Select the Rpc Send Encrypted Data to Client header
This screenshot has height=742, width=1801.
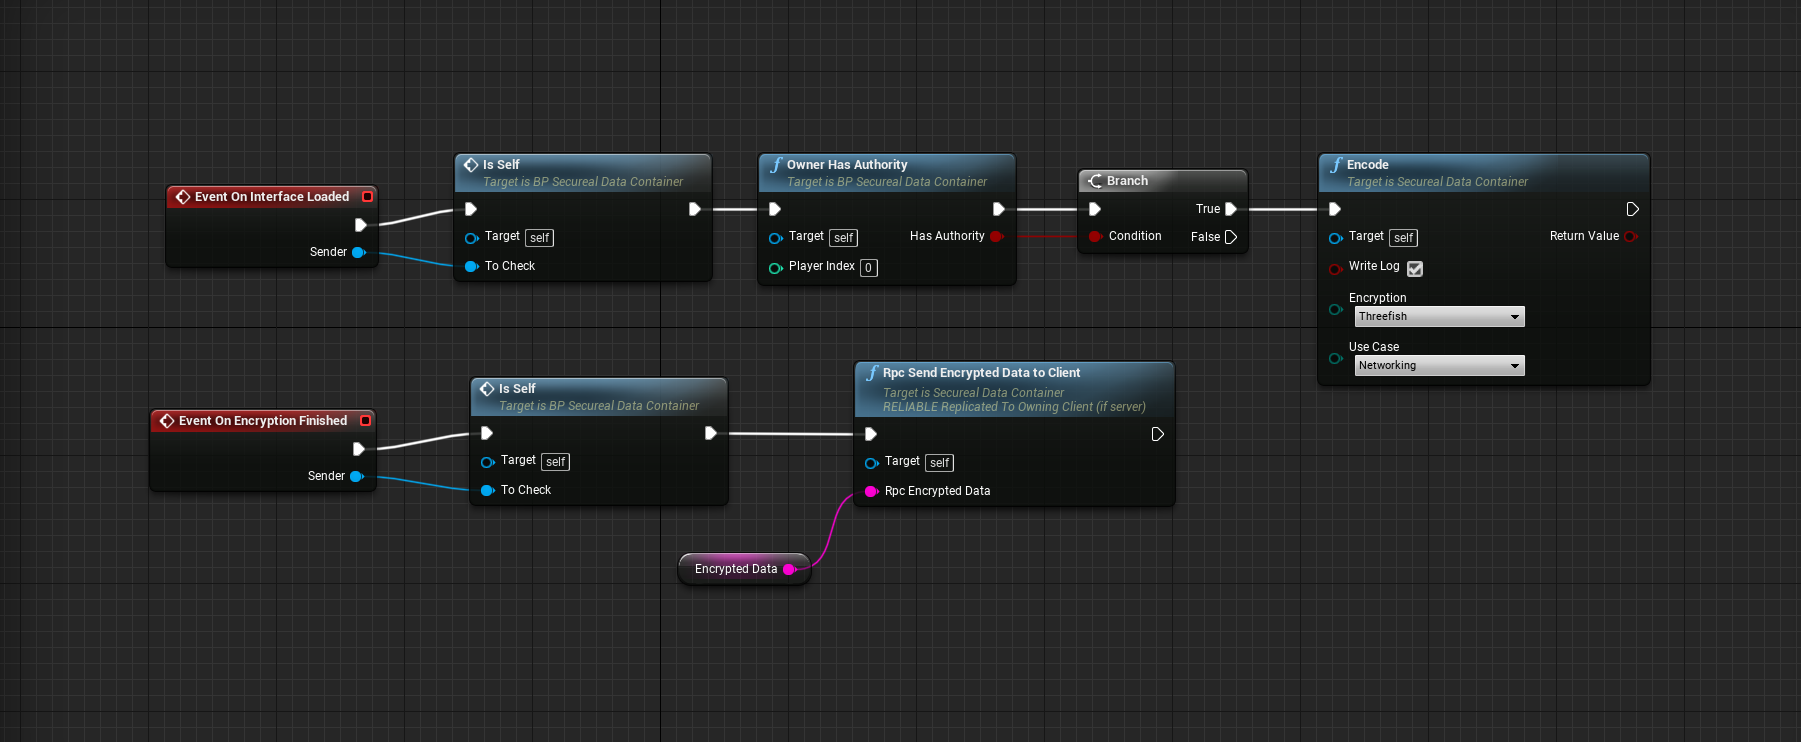981,373
